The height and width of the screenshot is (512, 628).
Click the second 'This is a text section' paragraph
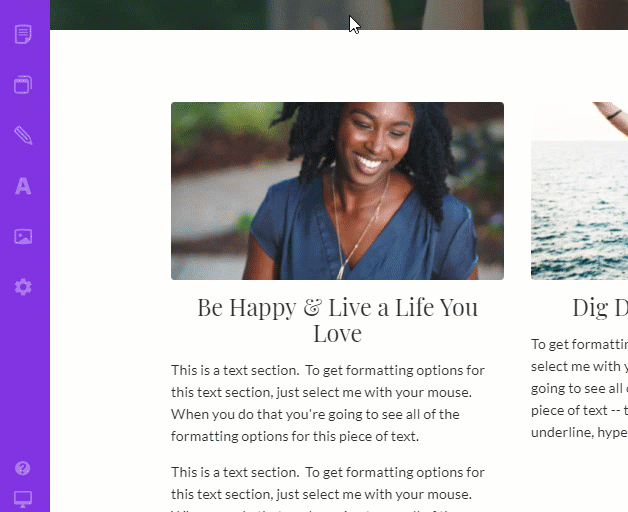pos(328,489)
